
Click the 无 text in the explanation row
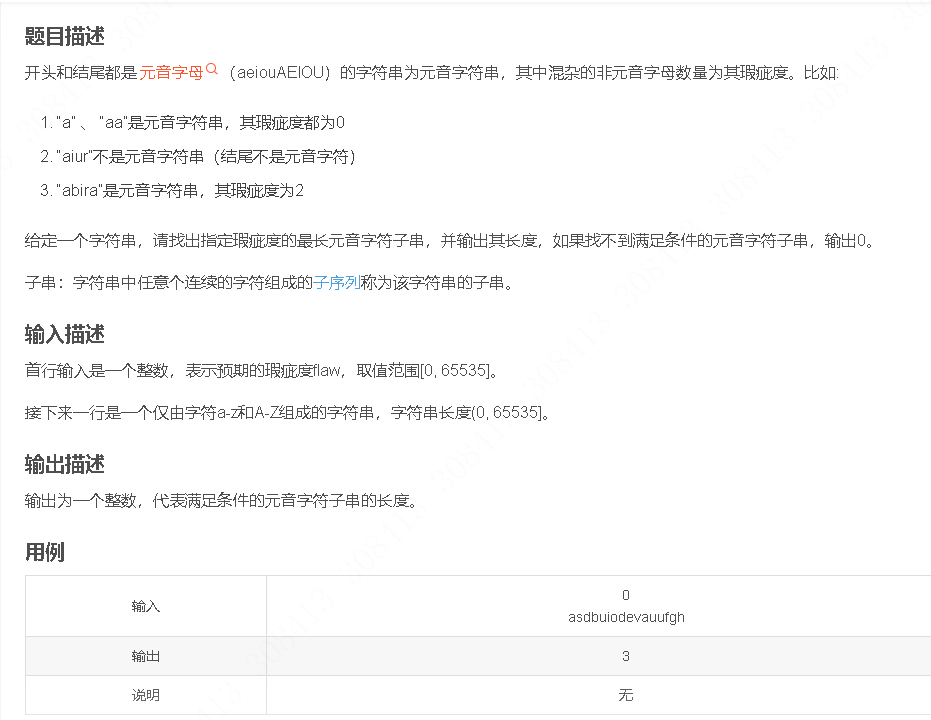626,695
